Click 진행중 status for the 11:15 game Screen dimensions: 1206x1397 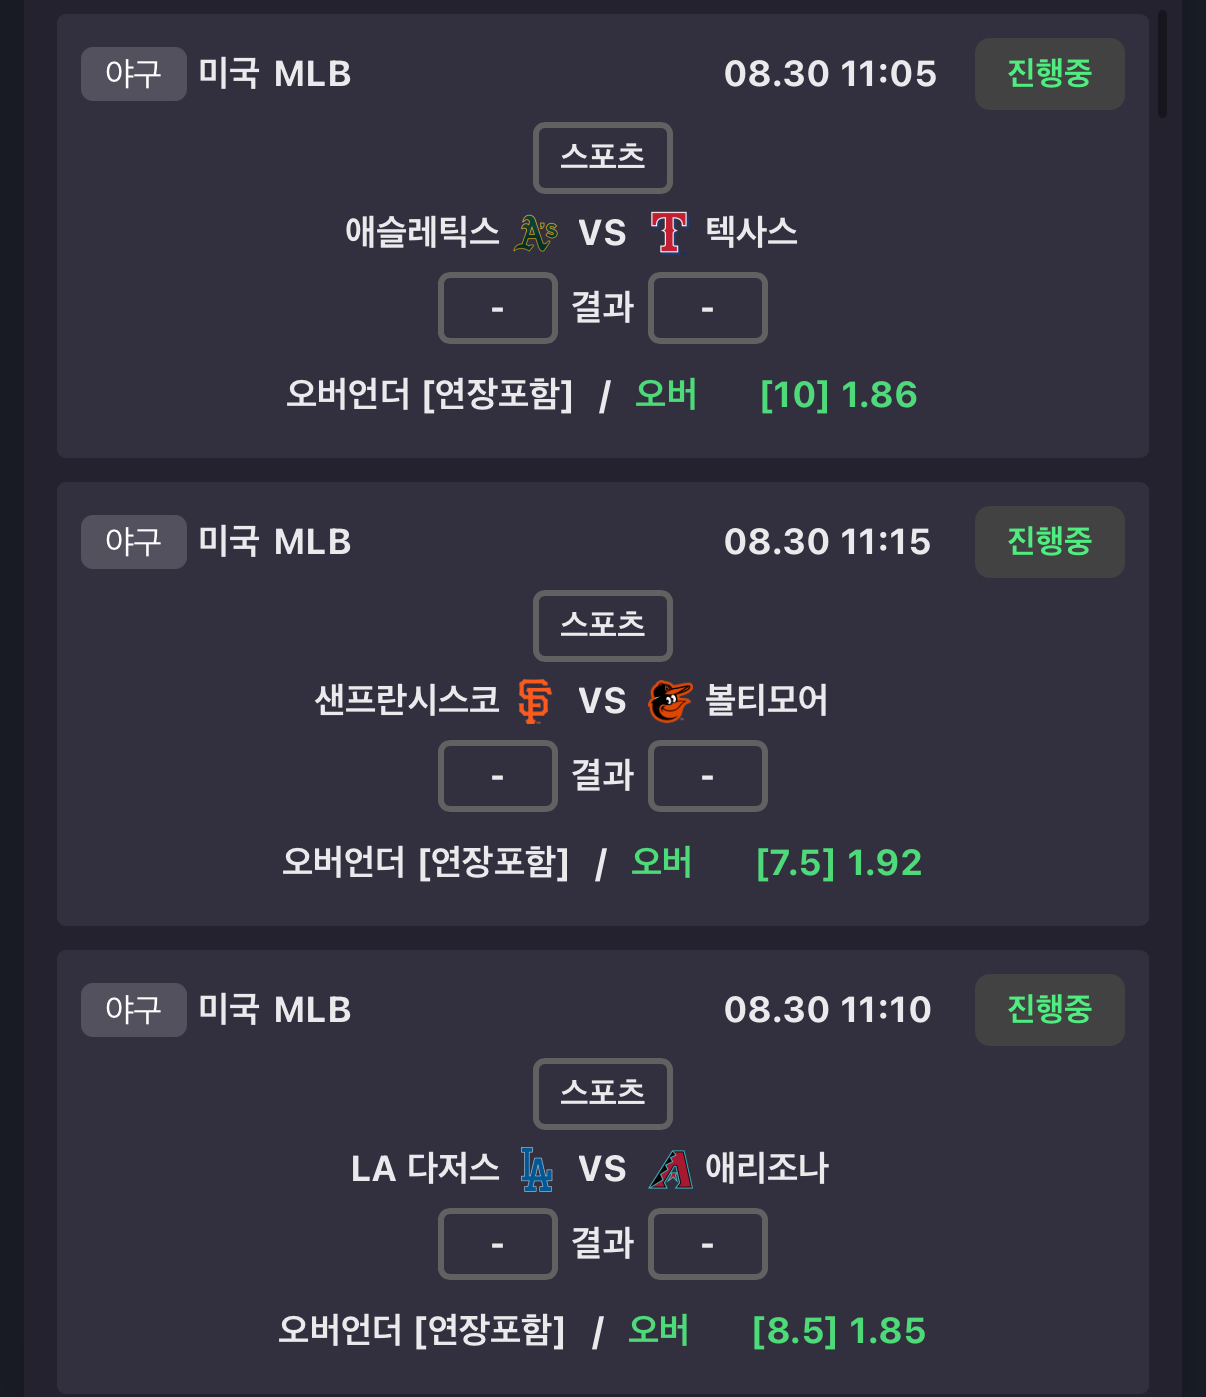(1050, 542)
